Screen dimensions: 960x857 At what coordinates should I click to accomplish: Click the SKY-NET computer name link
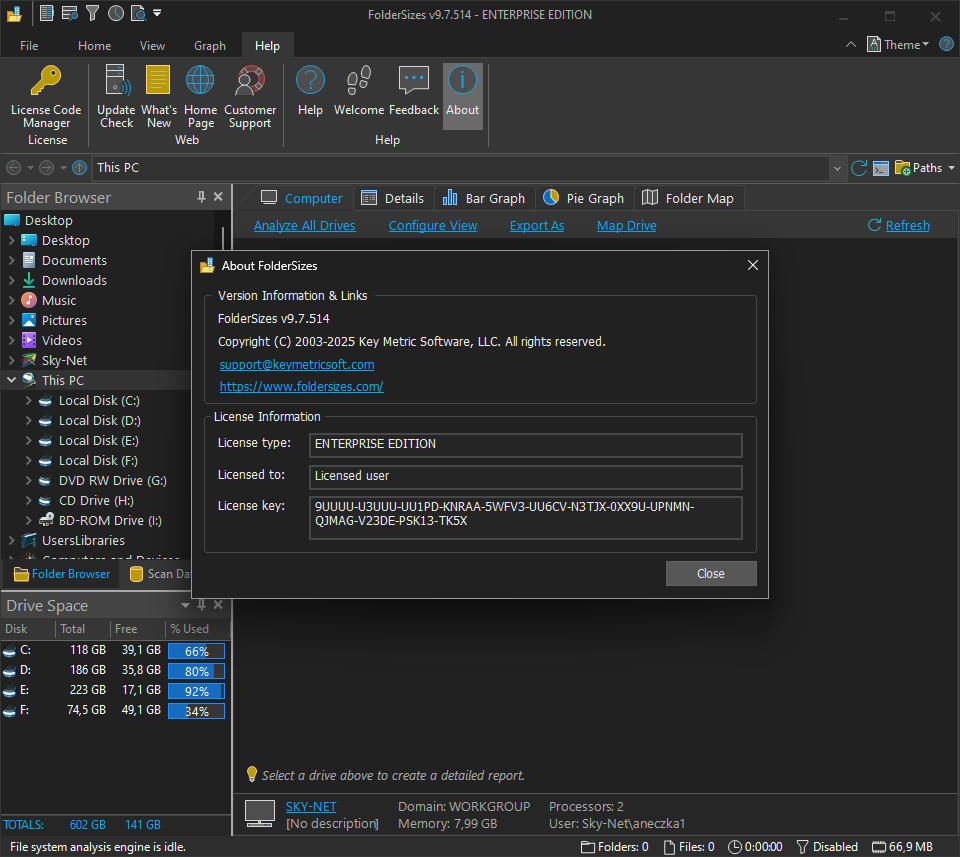pyautogui.click(x=311, y=807)
